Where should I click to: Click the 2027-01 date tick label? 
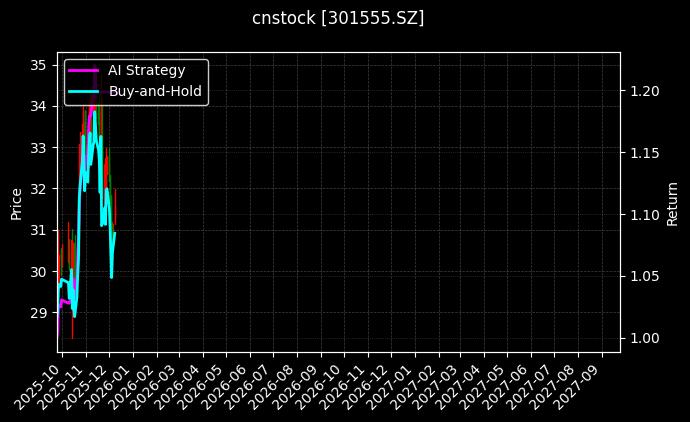click(x=391, y=388)
